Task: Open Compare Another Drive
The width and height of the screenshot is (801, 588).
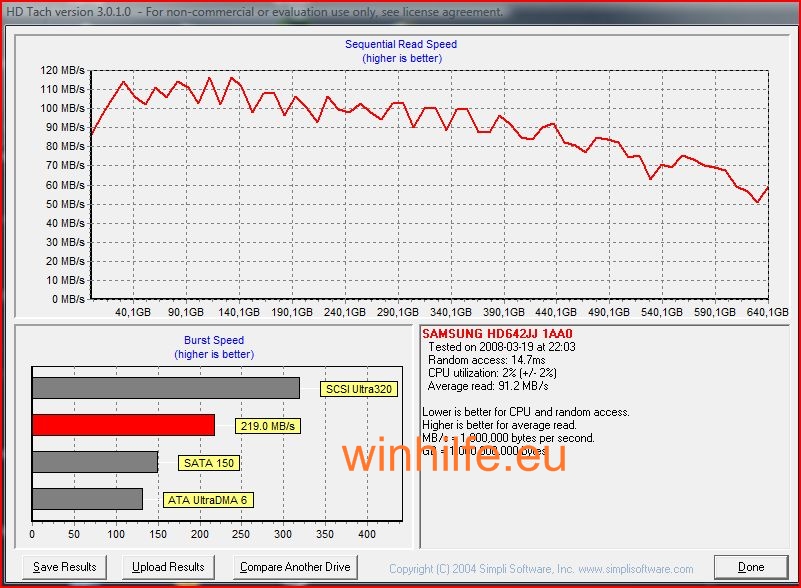Action: 294,567
